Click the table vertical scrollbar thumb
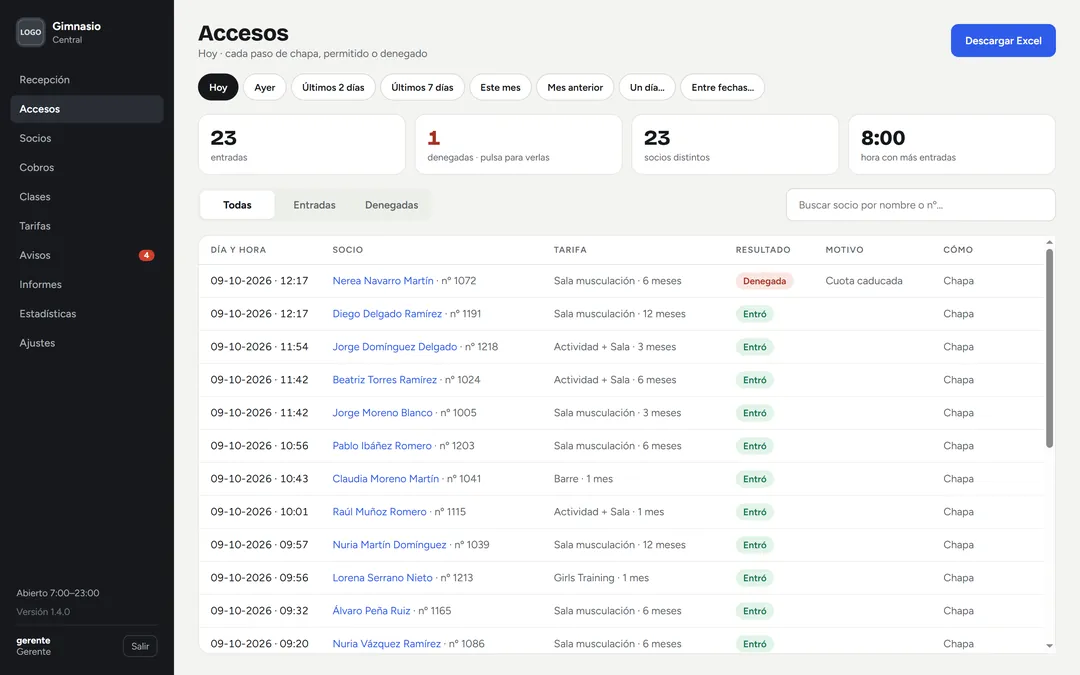This screenshot has width=1080, height=675. click(x=1049, y=349)
